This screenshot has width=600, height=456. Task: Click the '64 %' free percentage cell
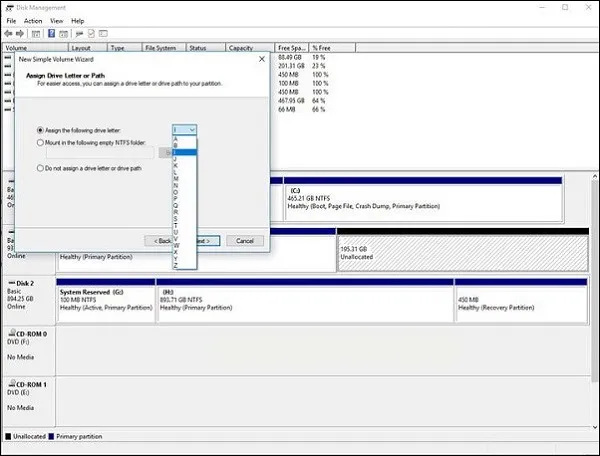[319, 101]
